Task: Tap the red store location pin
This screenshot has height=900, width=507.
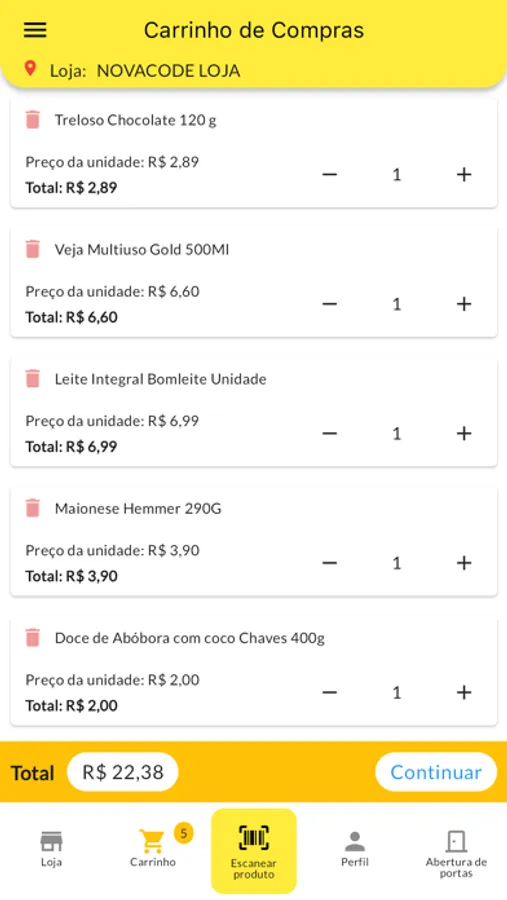Action: click(30, 69)
